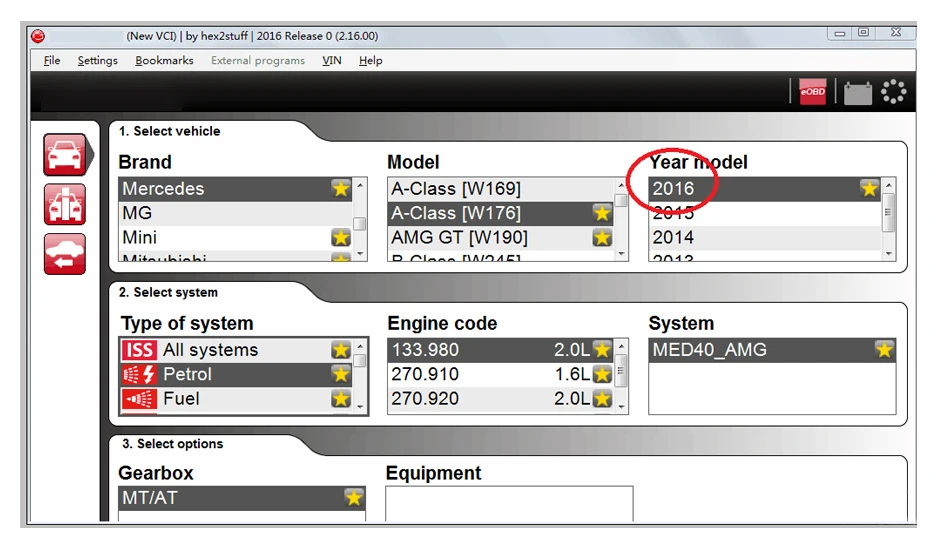The image size is (945, 545).
Task: Select ISS All systems type
Action: 236,350
